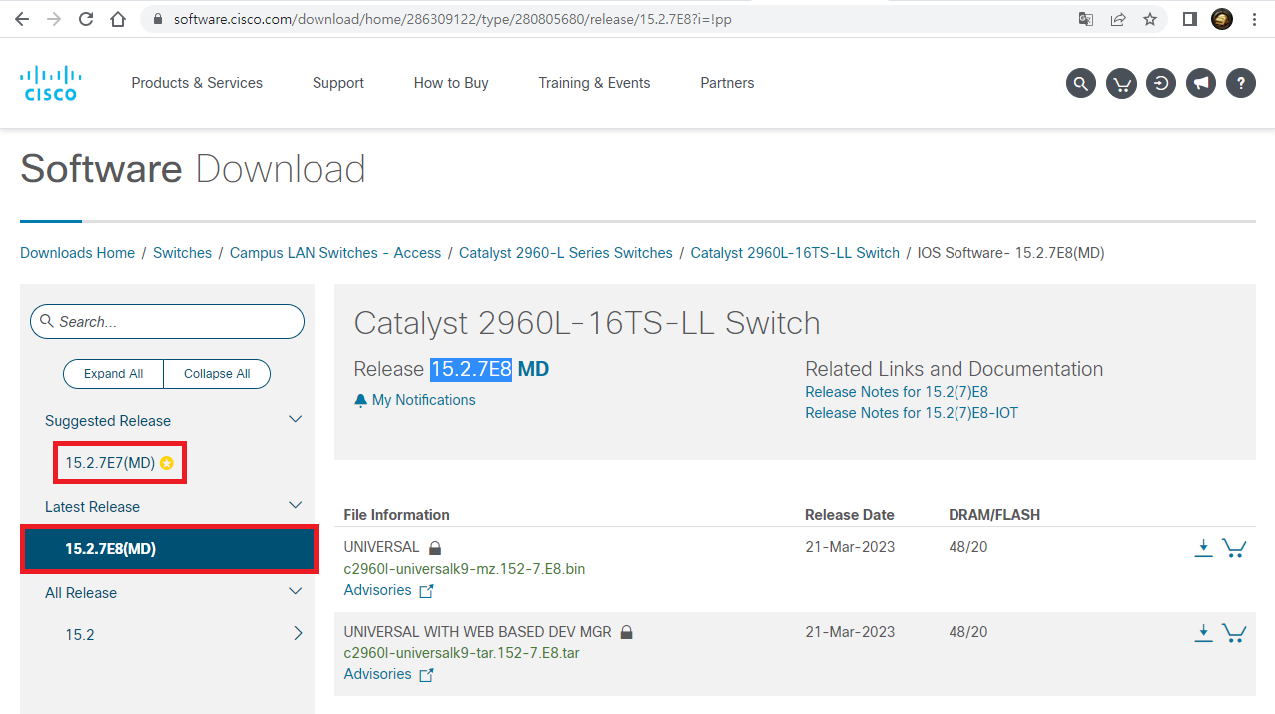Viewport: 1275px width, 714px height.
Task: Open Campus LAN Switches - Access breadcrumb
Action: pyautogui.click(x=335, y=253)
